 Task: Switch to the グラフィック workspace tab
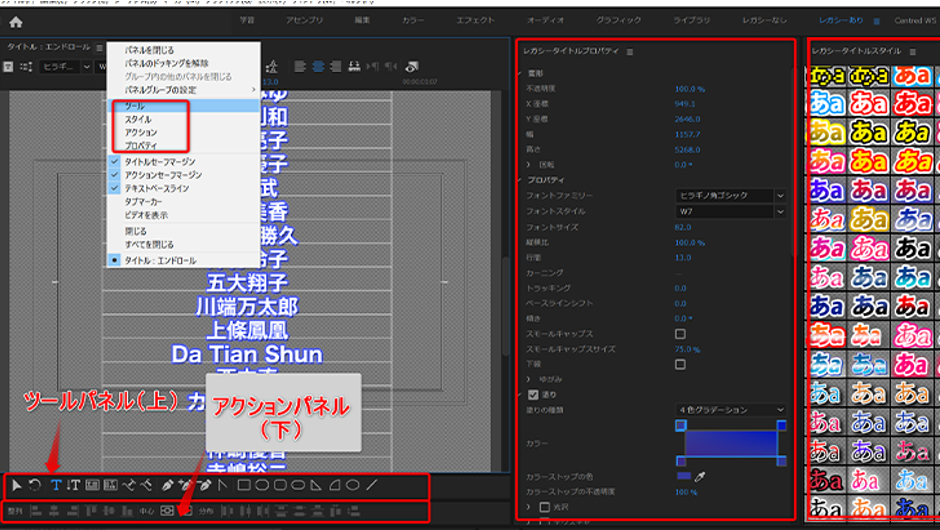[618, 20]
